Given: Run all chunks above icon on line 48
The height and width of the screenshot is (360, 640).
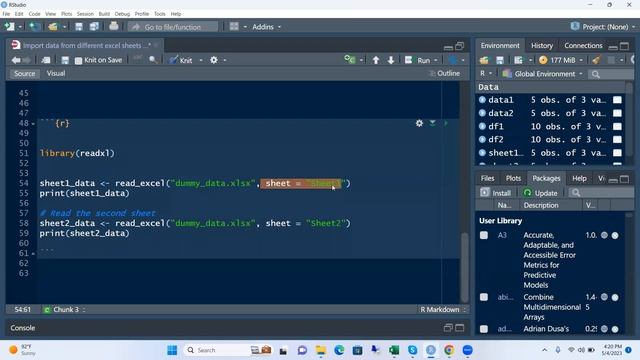Looking at the screenshot, I should [x=432, y=123].
